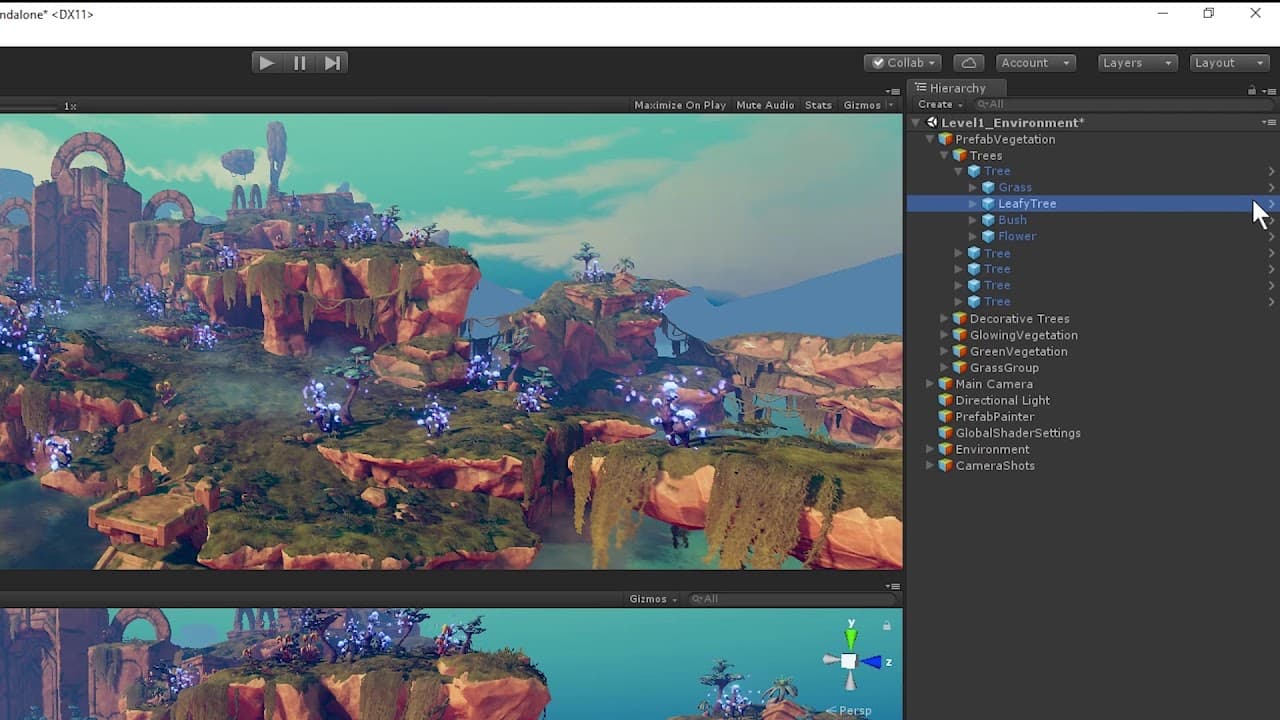Click the Collab button
Viewport: 1280px width, 720px height.
click(x=904, y=62)
